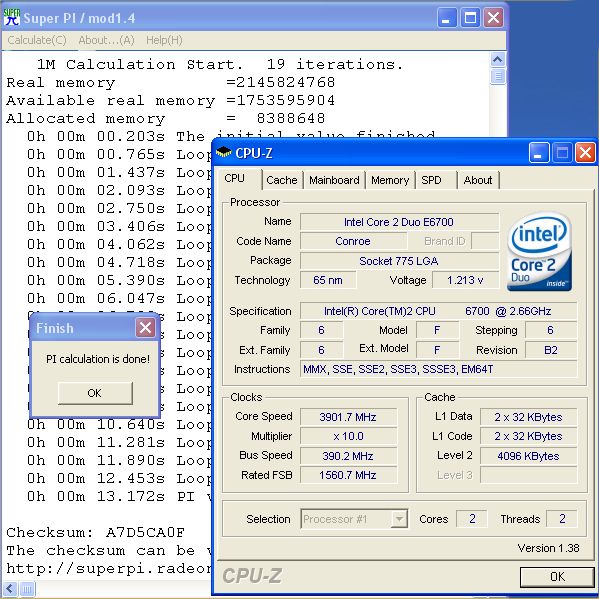Click the Name field Intel Core 2 Duo E6700
Viewport: 599px width, 599px height.
tap(399, 222)
